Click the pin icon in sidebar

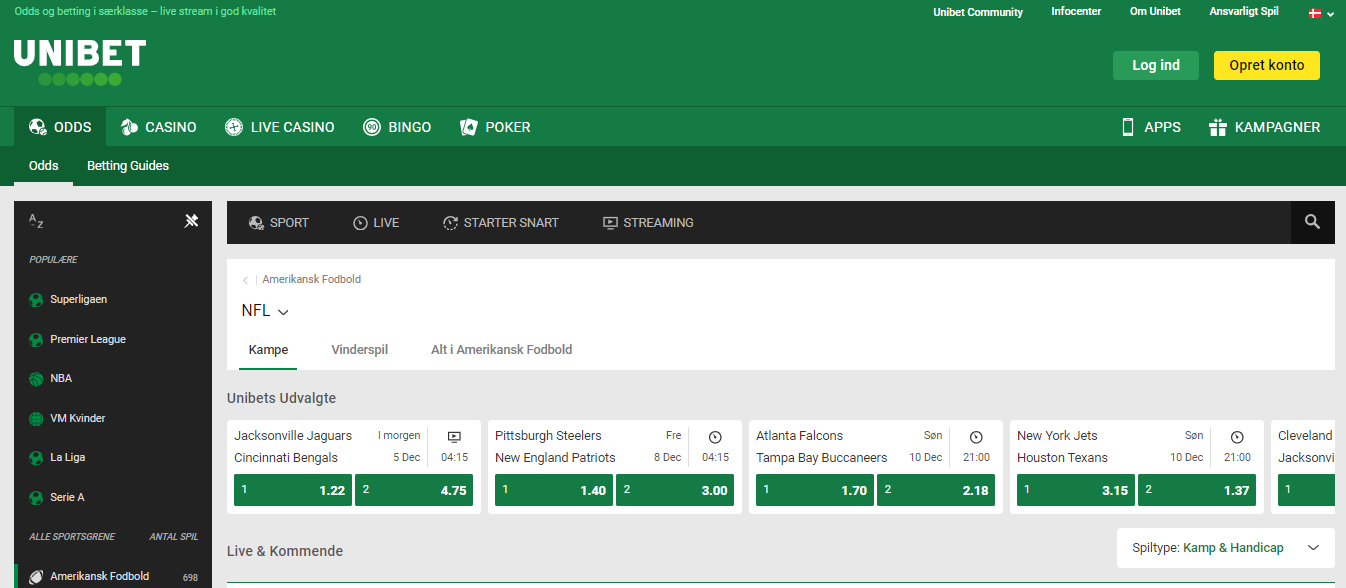(191, 221)
